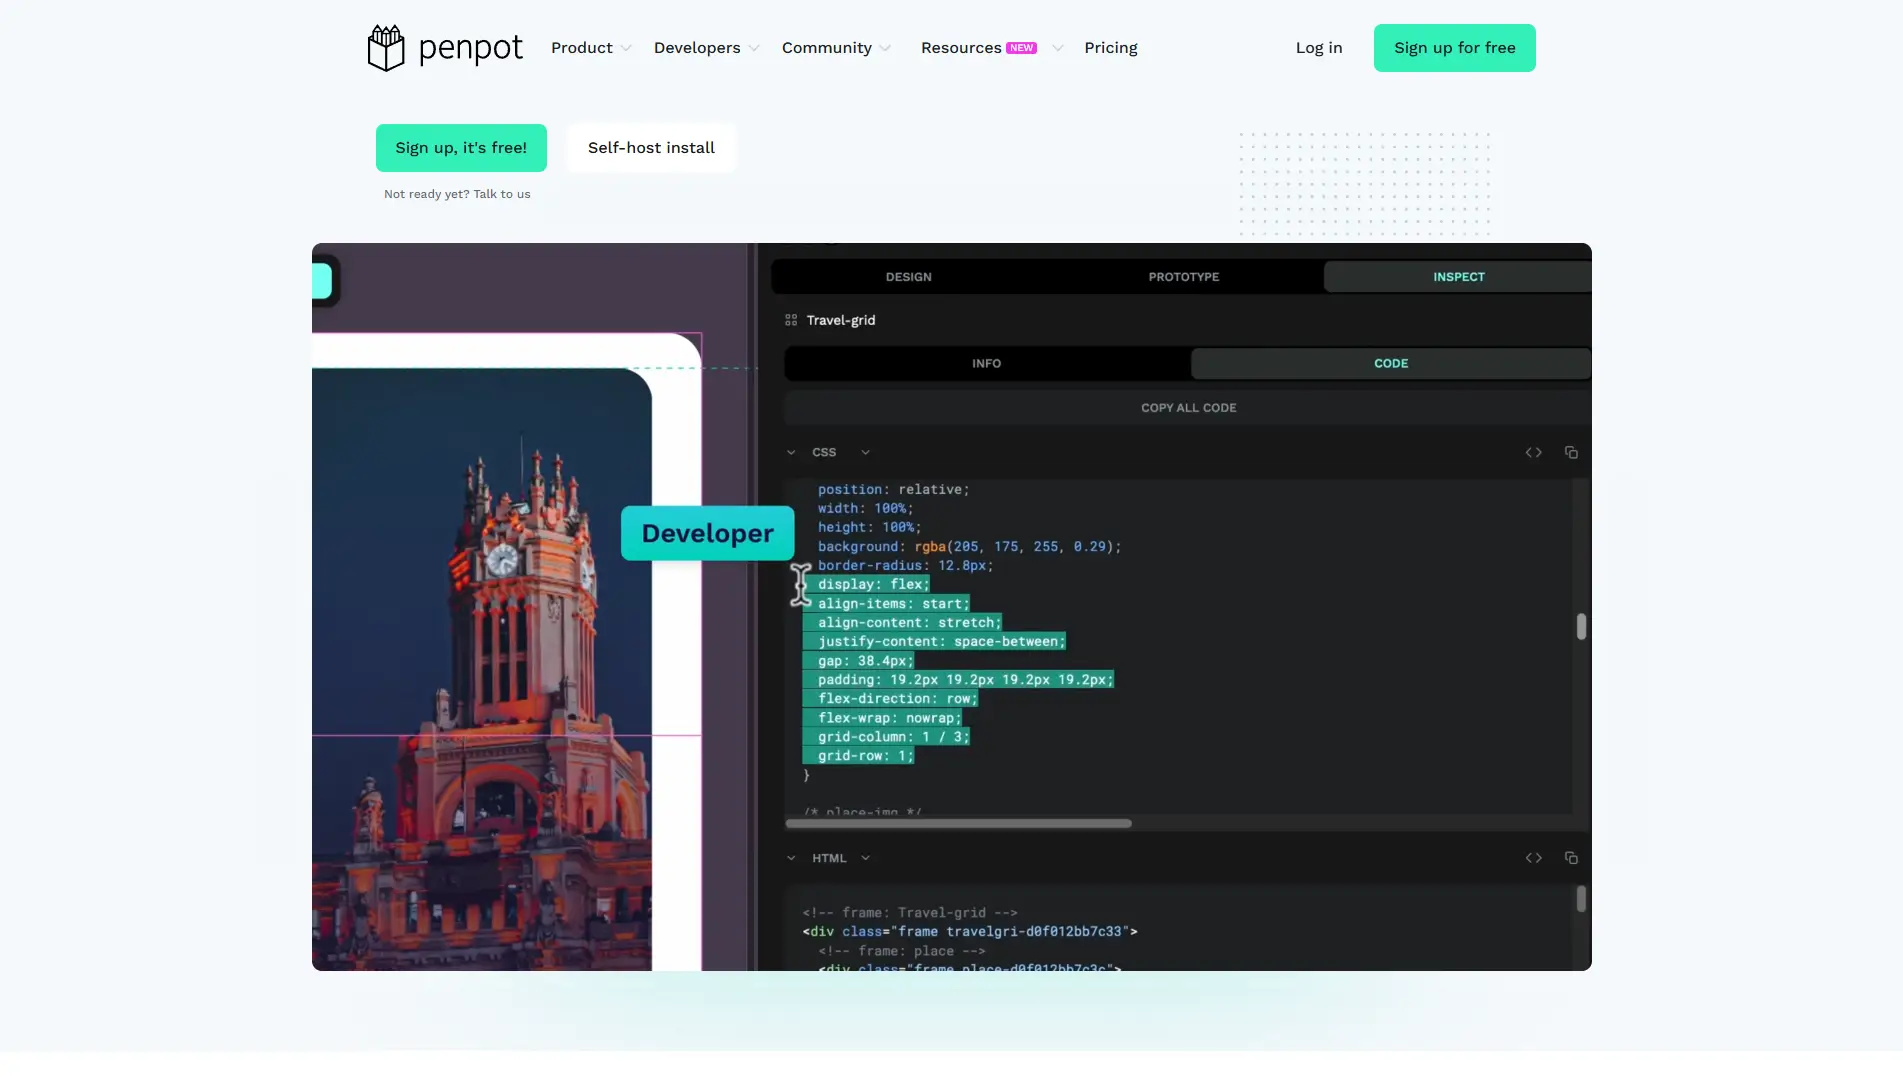Click Sign up, it's free! button
This screenshot has width=1903, height=1079.
461,148
